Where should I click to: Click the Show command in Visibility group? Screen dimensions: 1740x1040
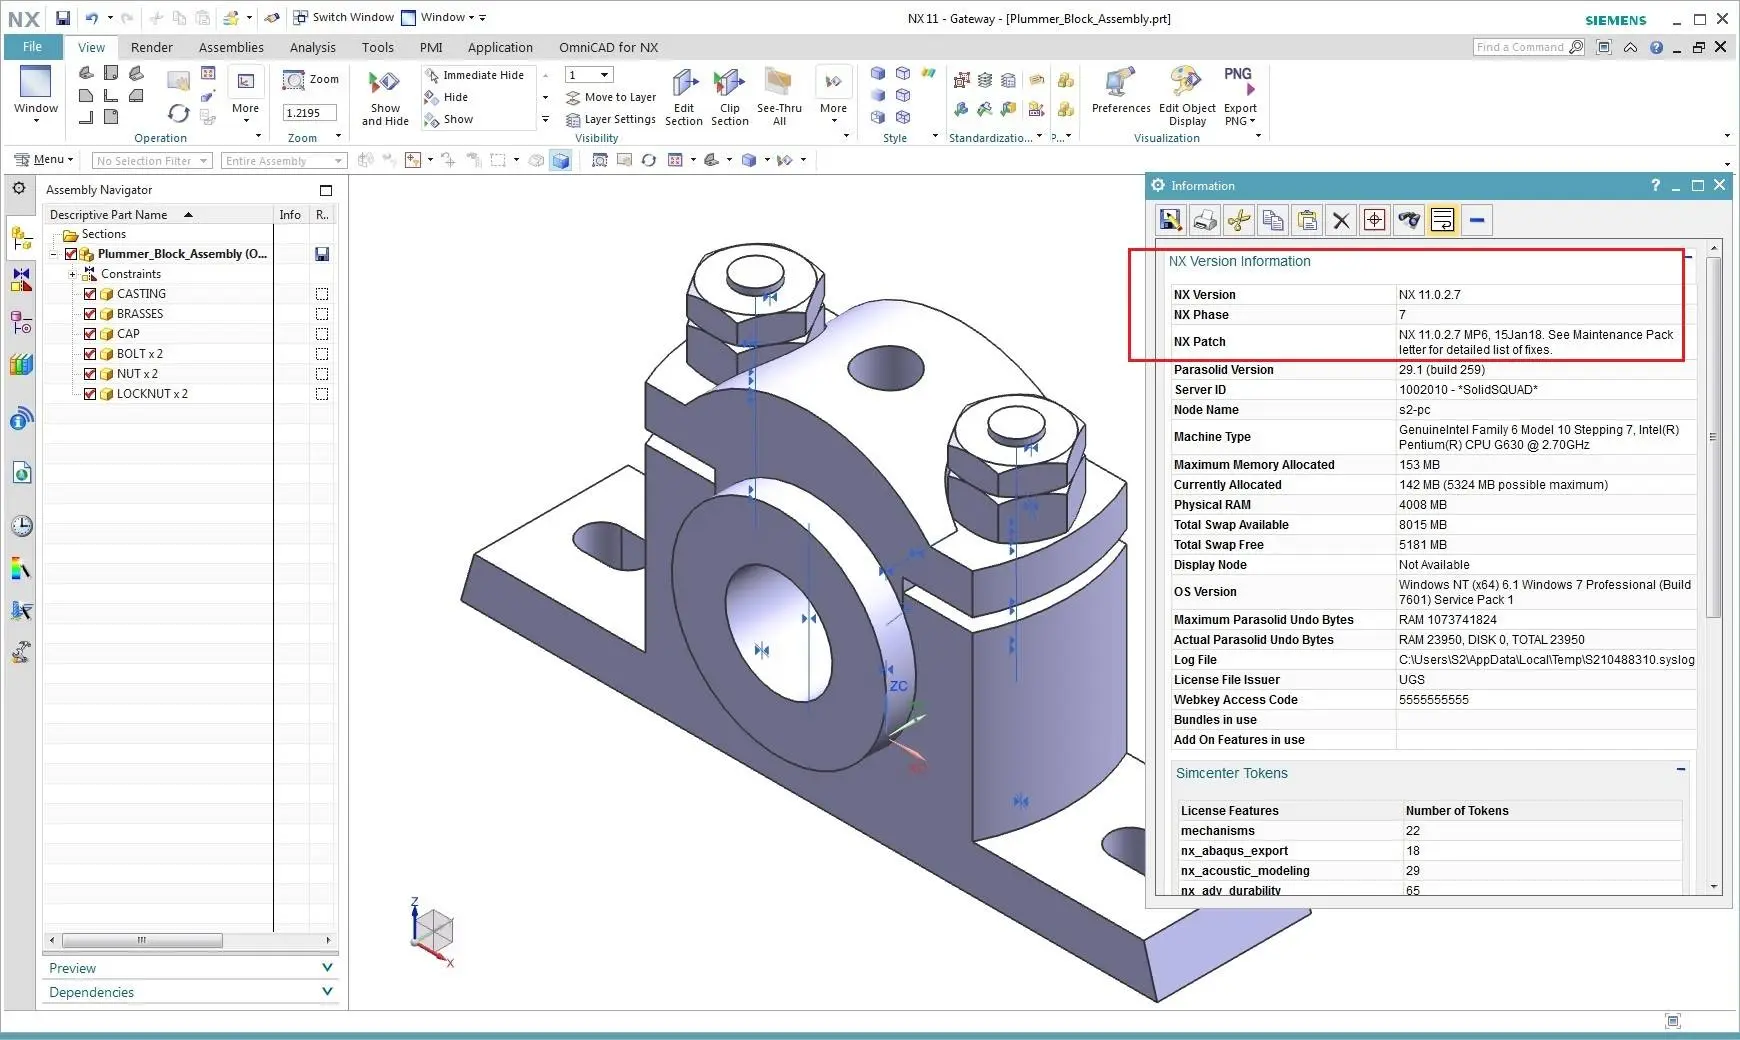(448, 119)
